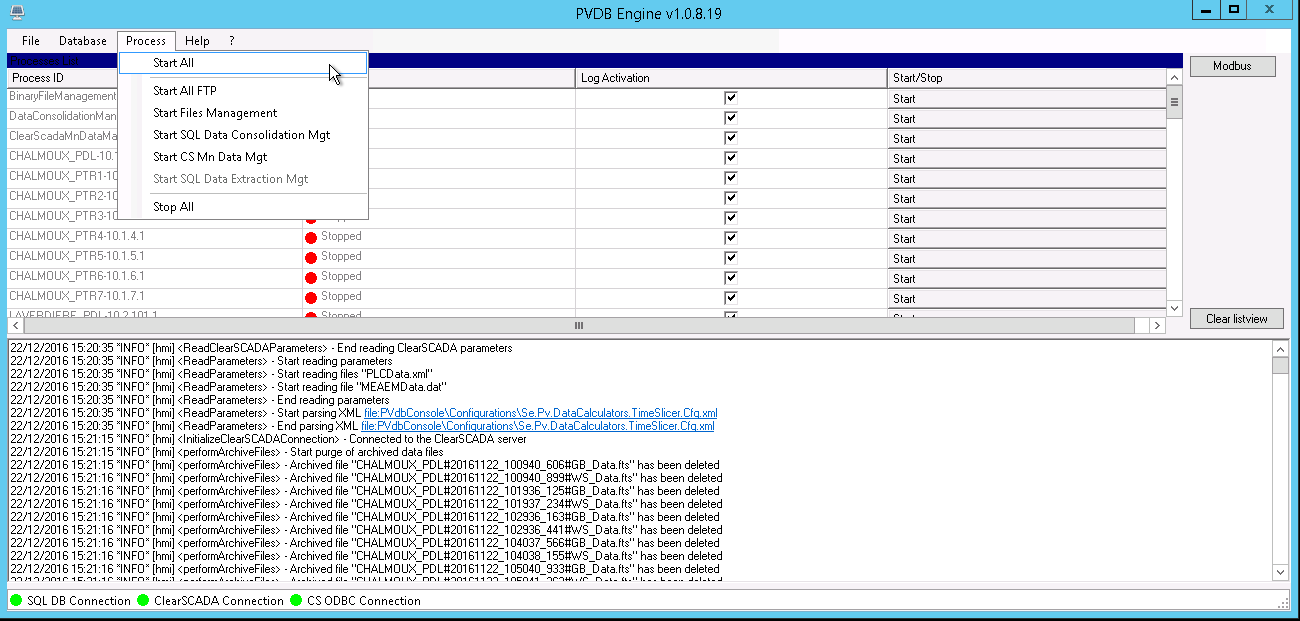Click the red Stopped icon for CHALMOUX_PTR4
This screenshot has width=1300, height=621.
pyautogui.click(x=311, y=237)
